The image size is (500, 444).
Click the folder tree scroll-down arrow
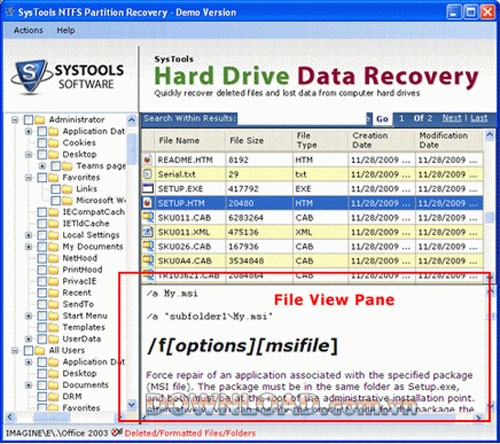(132, 405)
